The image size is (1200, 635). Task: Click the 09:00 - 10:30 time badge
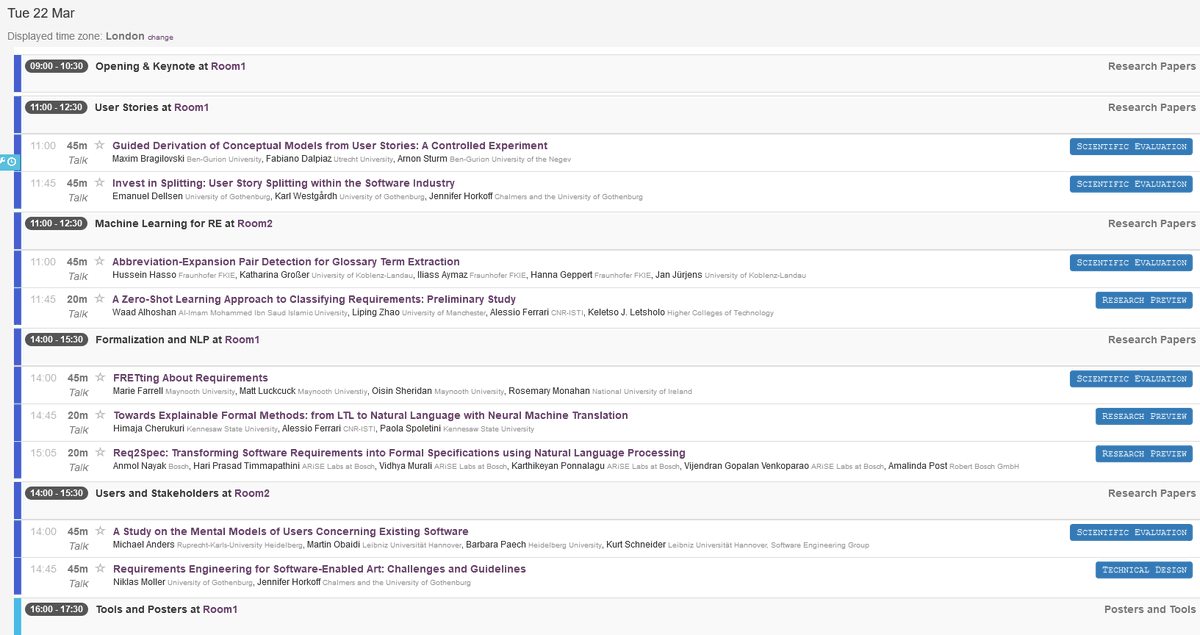[56, 66]
